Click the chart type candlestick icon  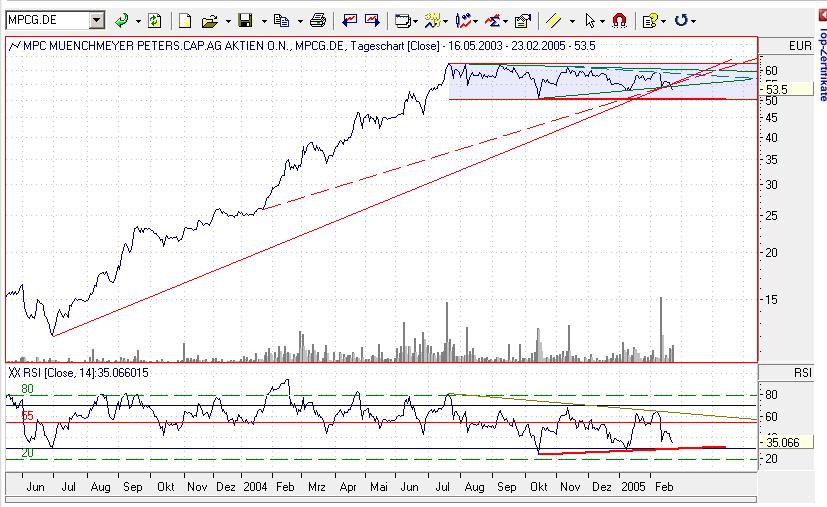463,21
